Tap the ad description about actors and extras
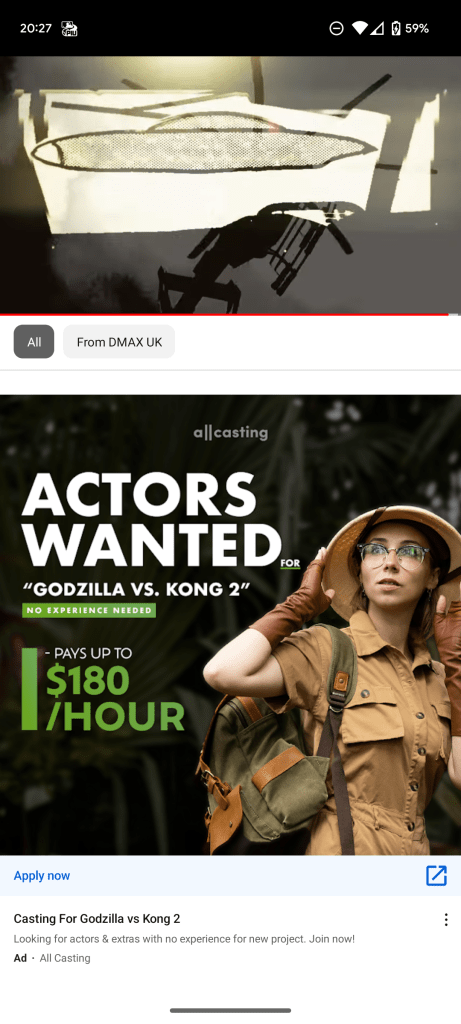 coord(184,939)
